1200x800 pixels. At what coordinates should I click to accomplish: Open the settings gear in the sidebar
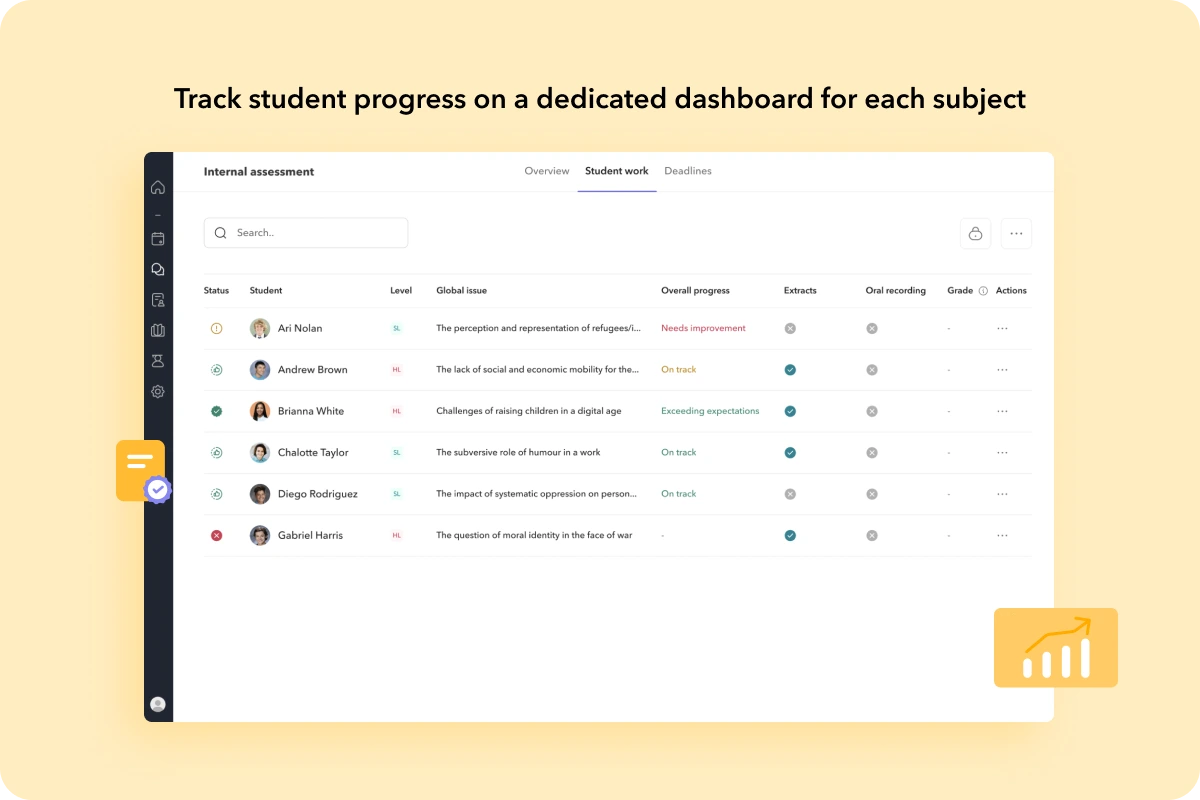tap(158, 392)
